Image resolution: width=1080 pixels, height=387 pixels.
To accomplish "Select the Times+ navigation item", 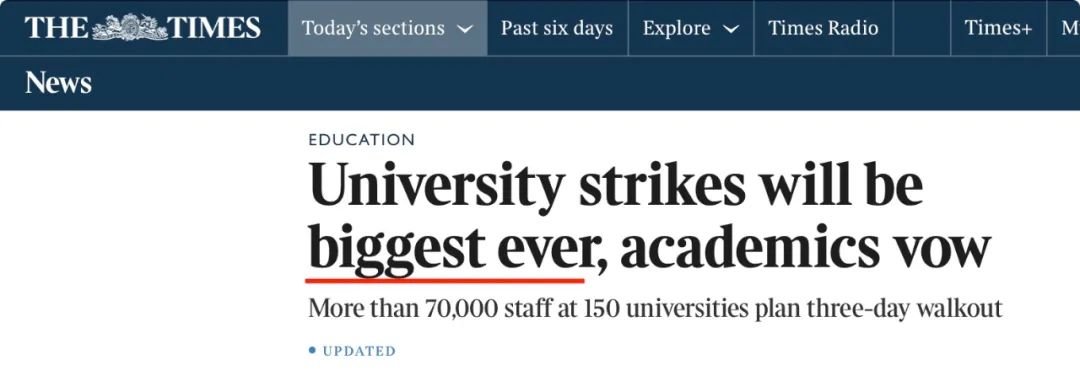I will (x=998, y=28).
